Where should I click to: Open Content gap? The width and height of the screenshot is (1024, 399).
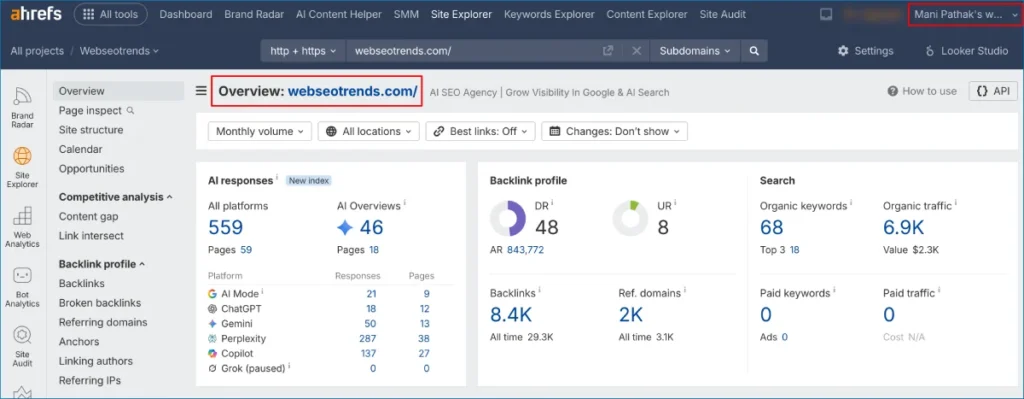coord(88,216)
